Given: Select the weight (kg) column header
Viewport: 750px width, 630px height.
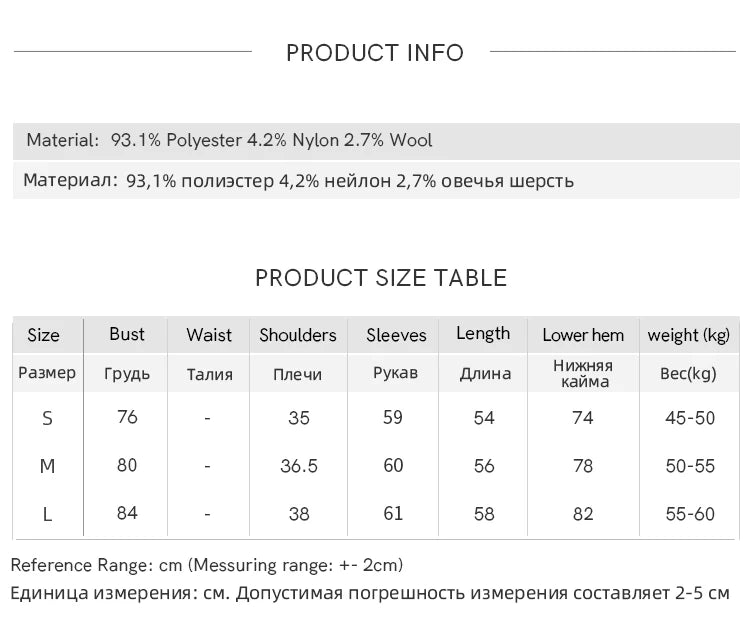Looking at the screenshot, I should (689, 335).
